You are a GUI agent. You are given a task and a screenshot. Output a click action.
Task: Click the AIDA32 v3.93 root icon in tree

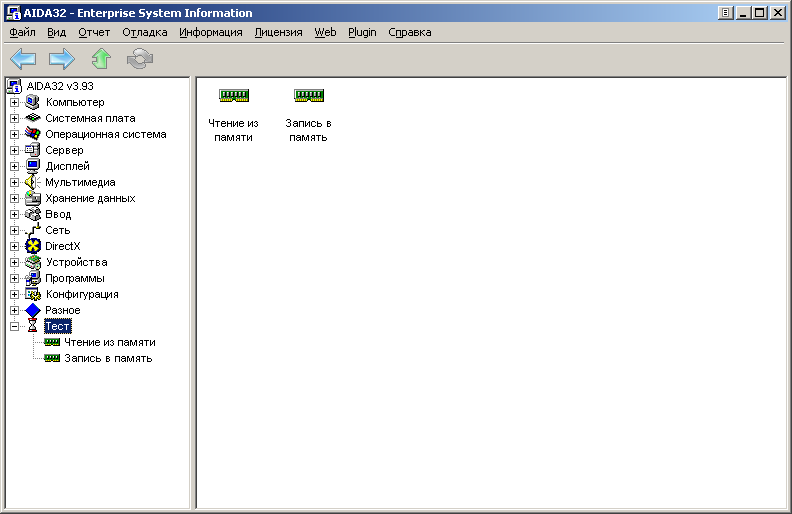coord(14,86)
